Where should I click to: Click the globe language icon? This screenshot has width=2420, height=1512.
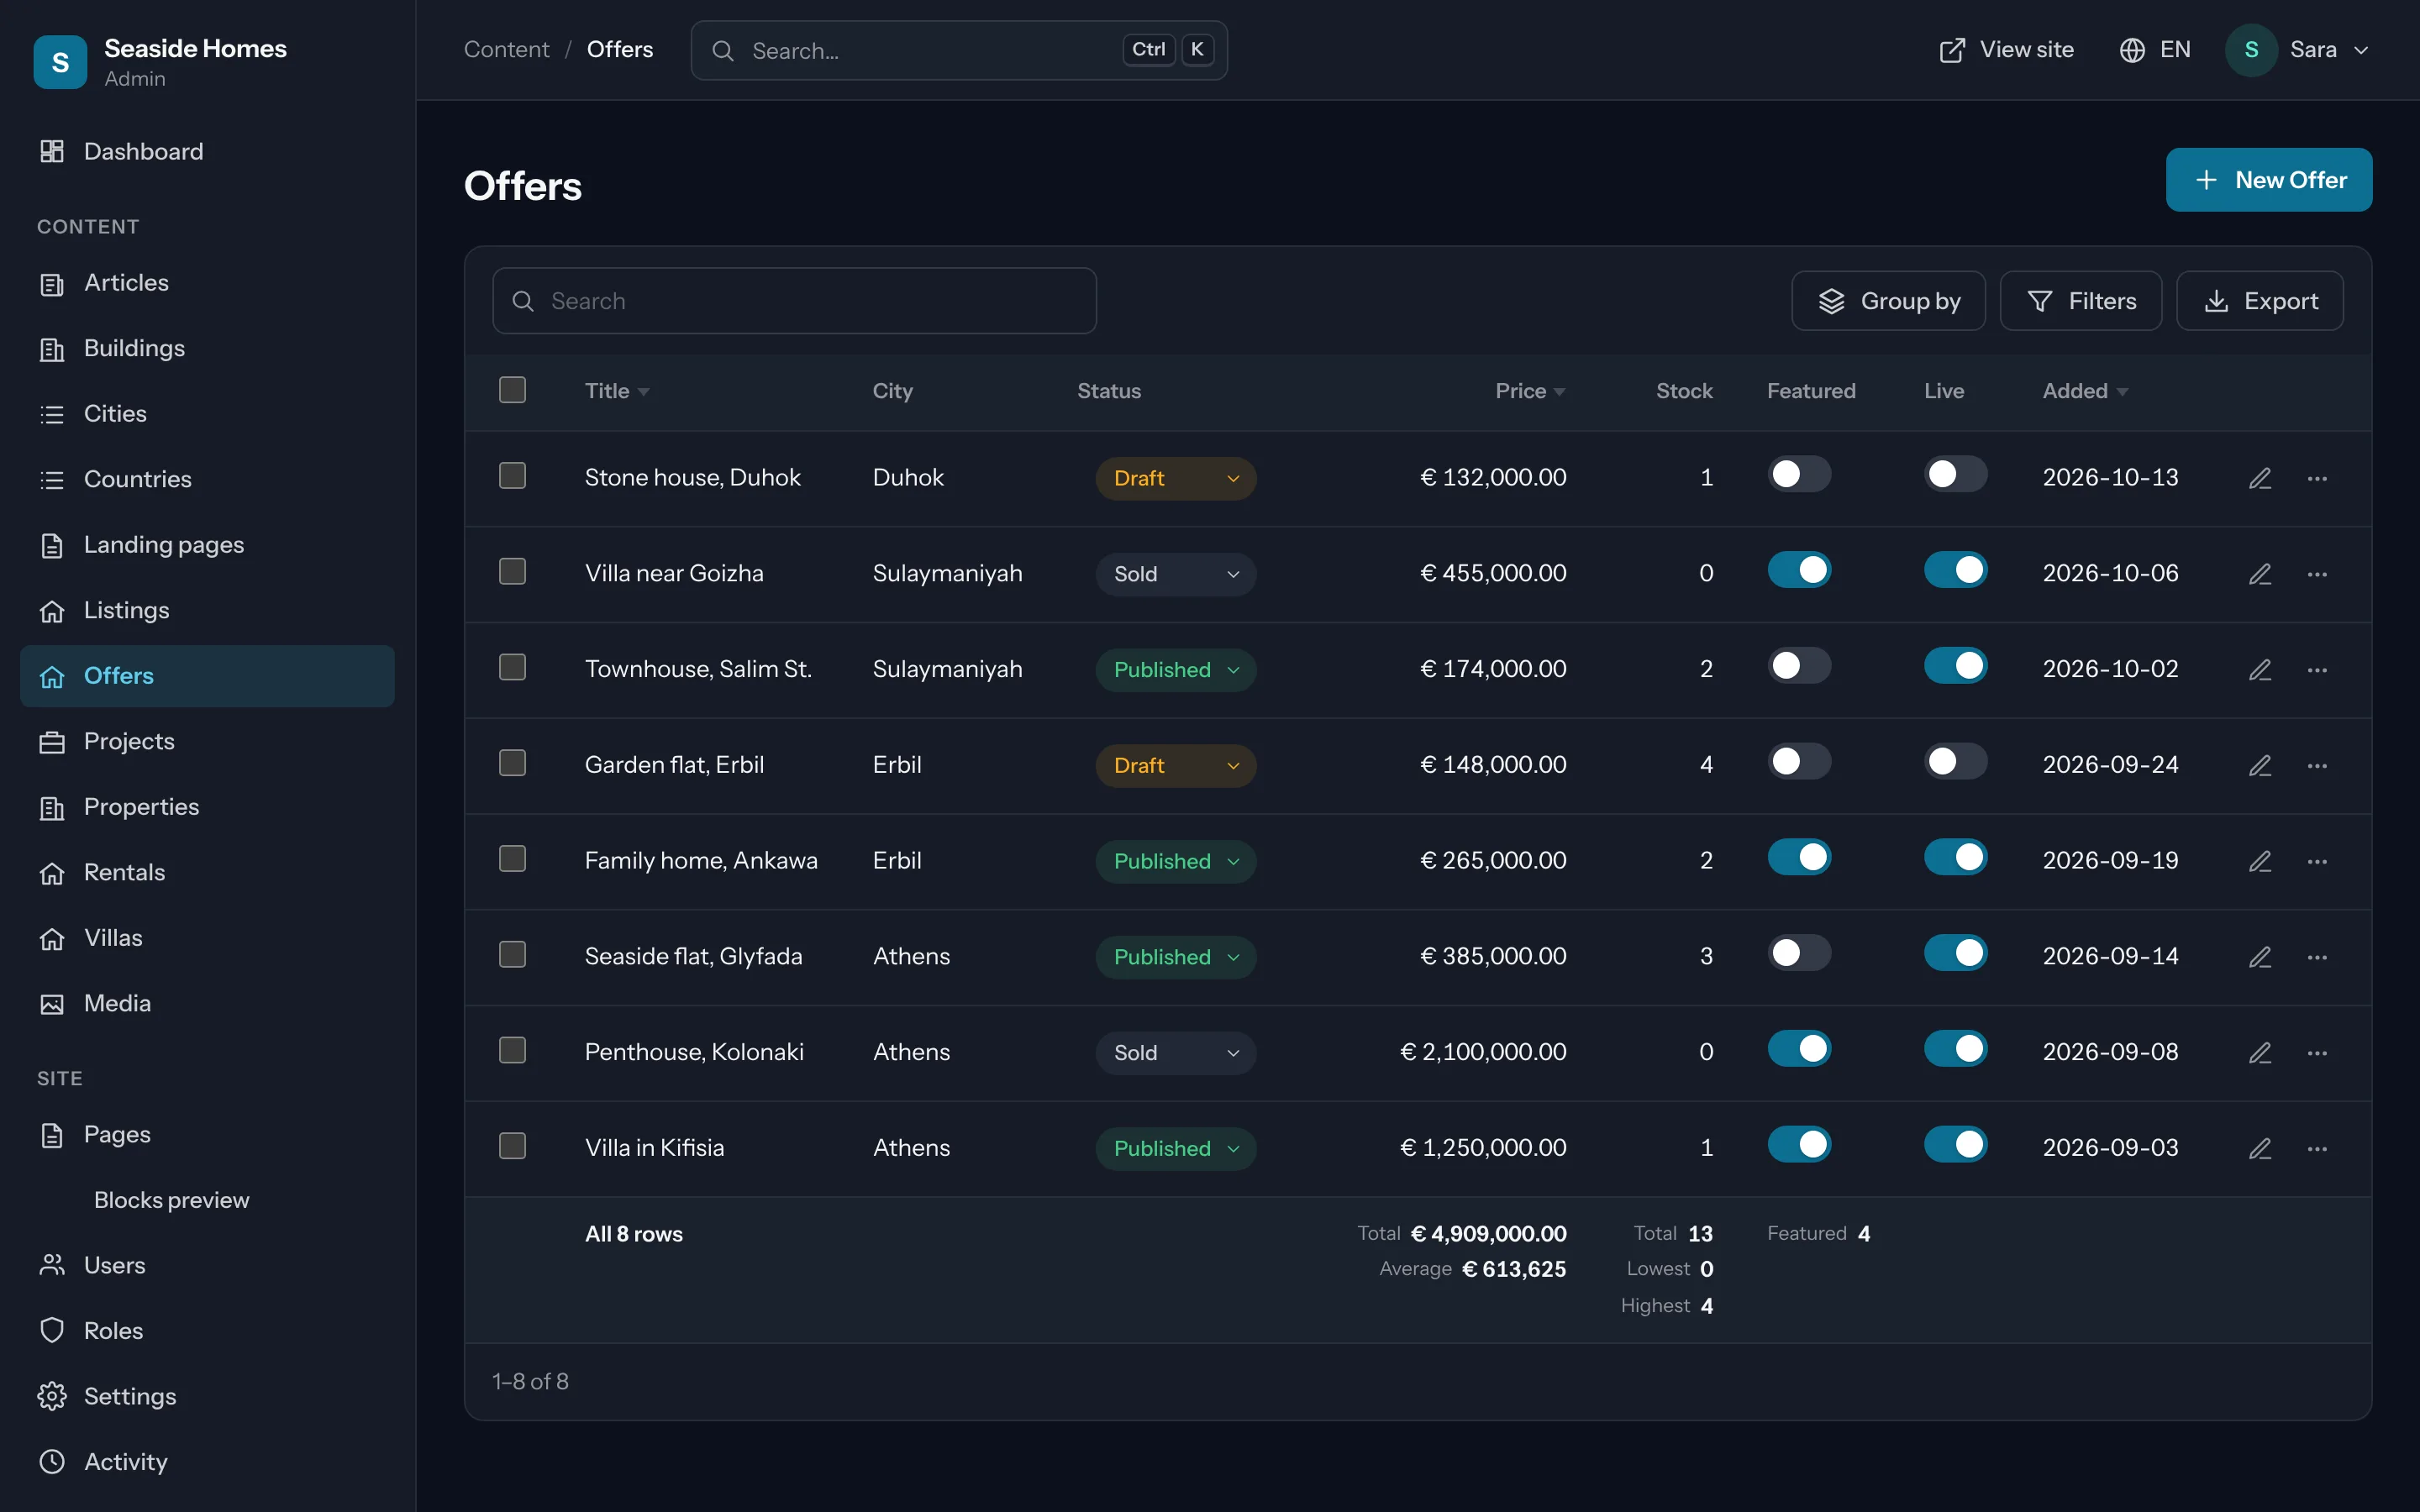pos(2132,50)
